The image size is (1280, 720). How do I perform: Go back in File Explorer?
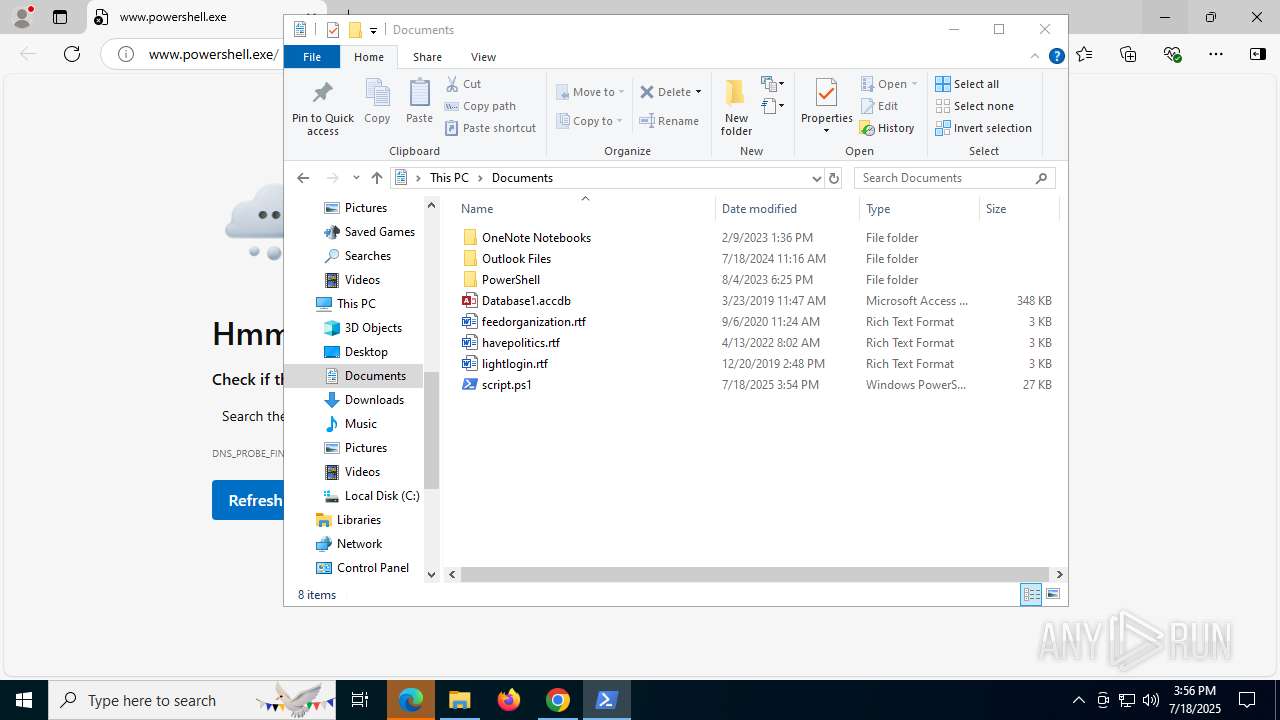(x=303, y=178)
